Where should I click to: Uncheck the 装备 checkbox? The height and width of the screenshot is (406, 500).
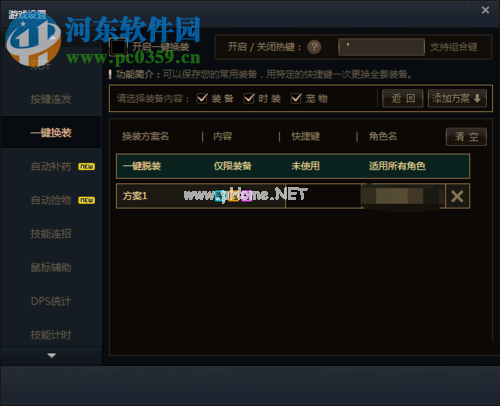click(202, 99)
